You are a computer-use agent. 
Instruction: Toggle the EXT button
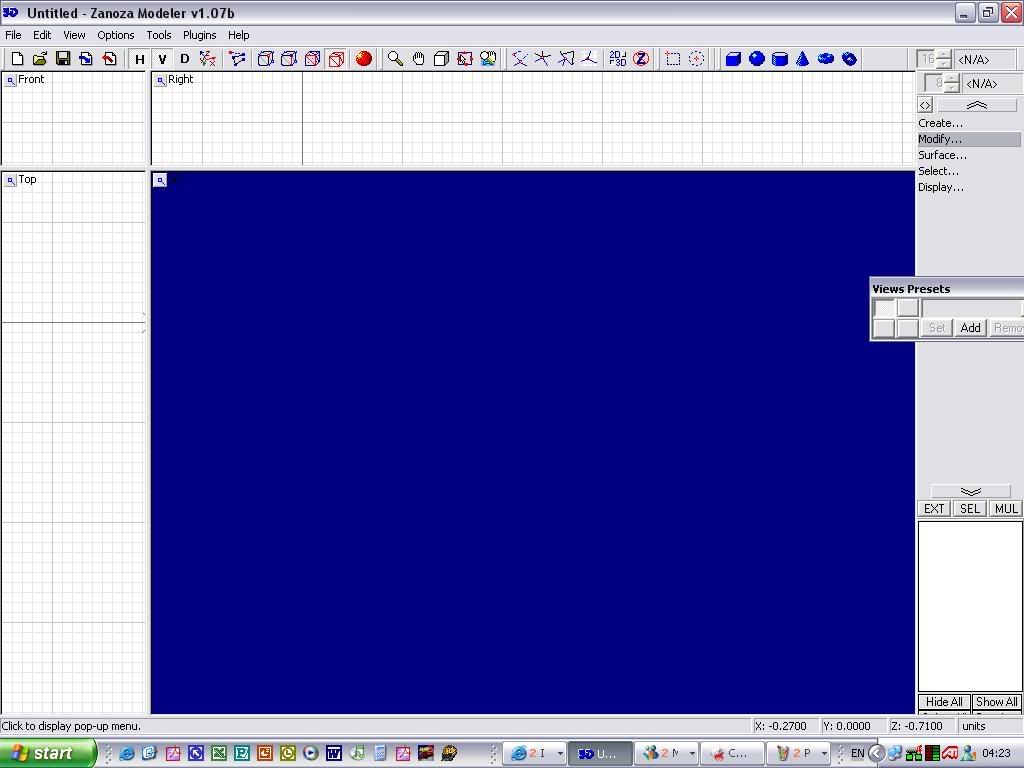point(934,509)
